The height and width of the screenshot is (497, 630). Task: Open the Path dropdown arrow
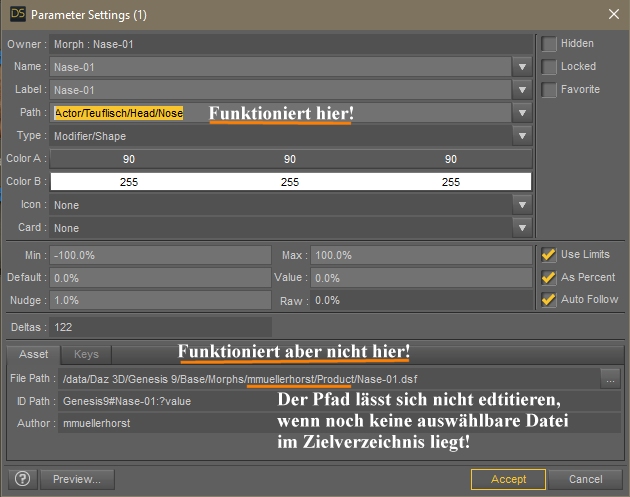[x=522, y=113]
